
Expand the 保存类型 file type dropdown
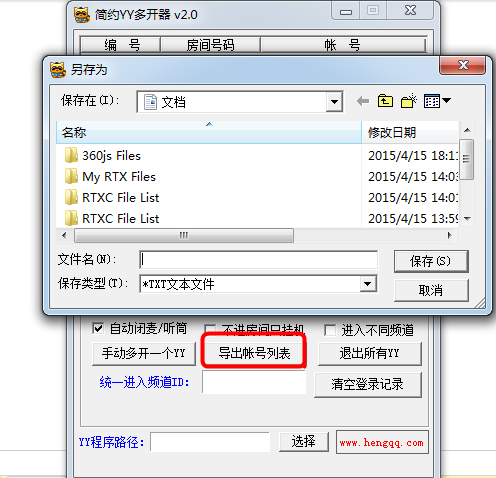(x=368, y=284)
